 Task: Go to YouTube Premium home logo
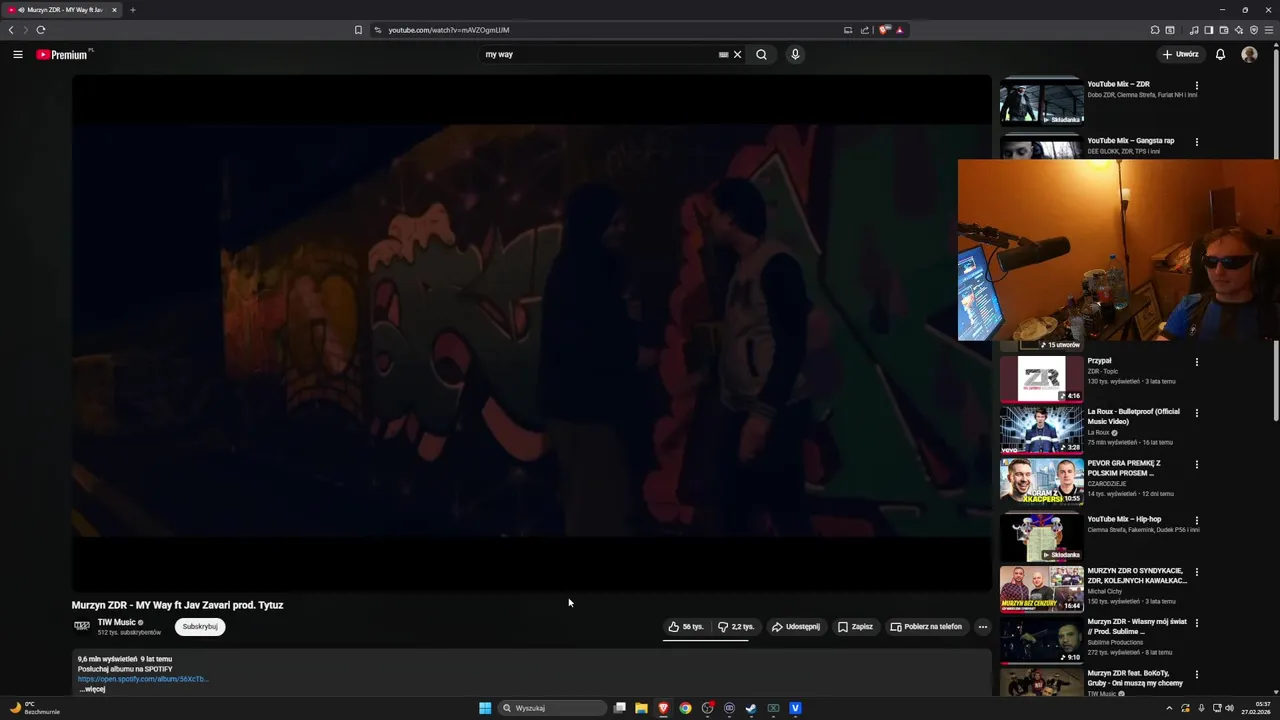tap(64, 55)
